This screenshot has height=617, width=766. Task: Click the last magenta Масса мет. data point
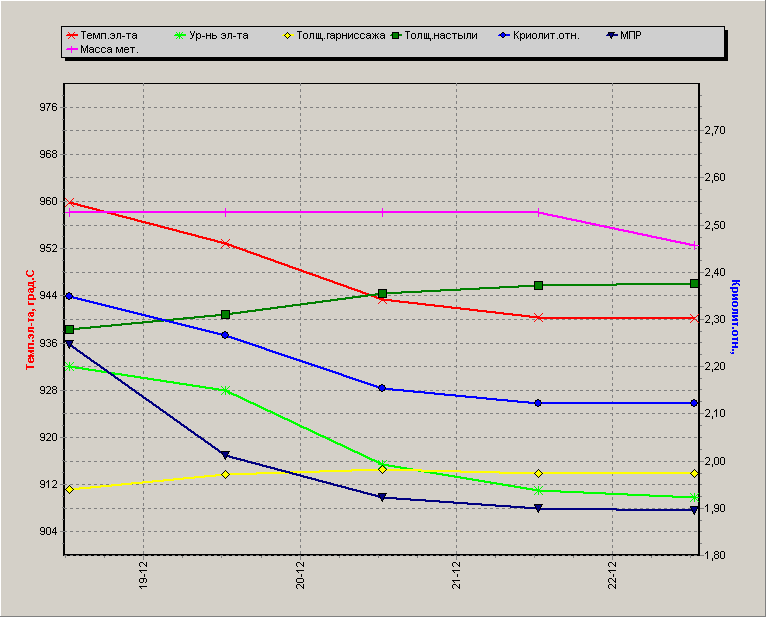[x=695, y=246]
